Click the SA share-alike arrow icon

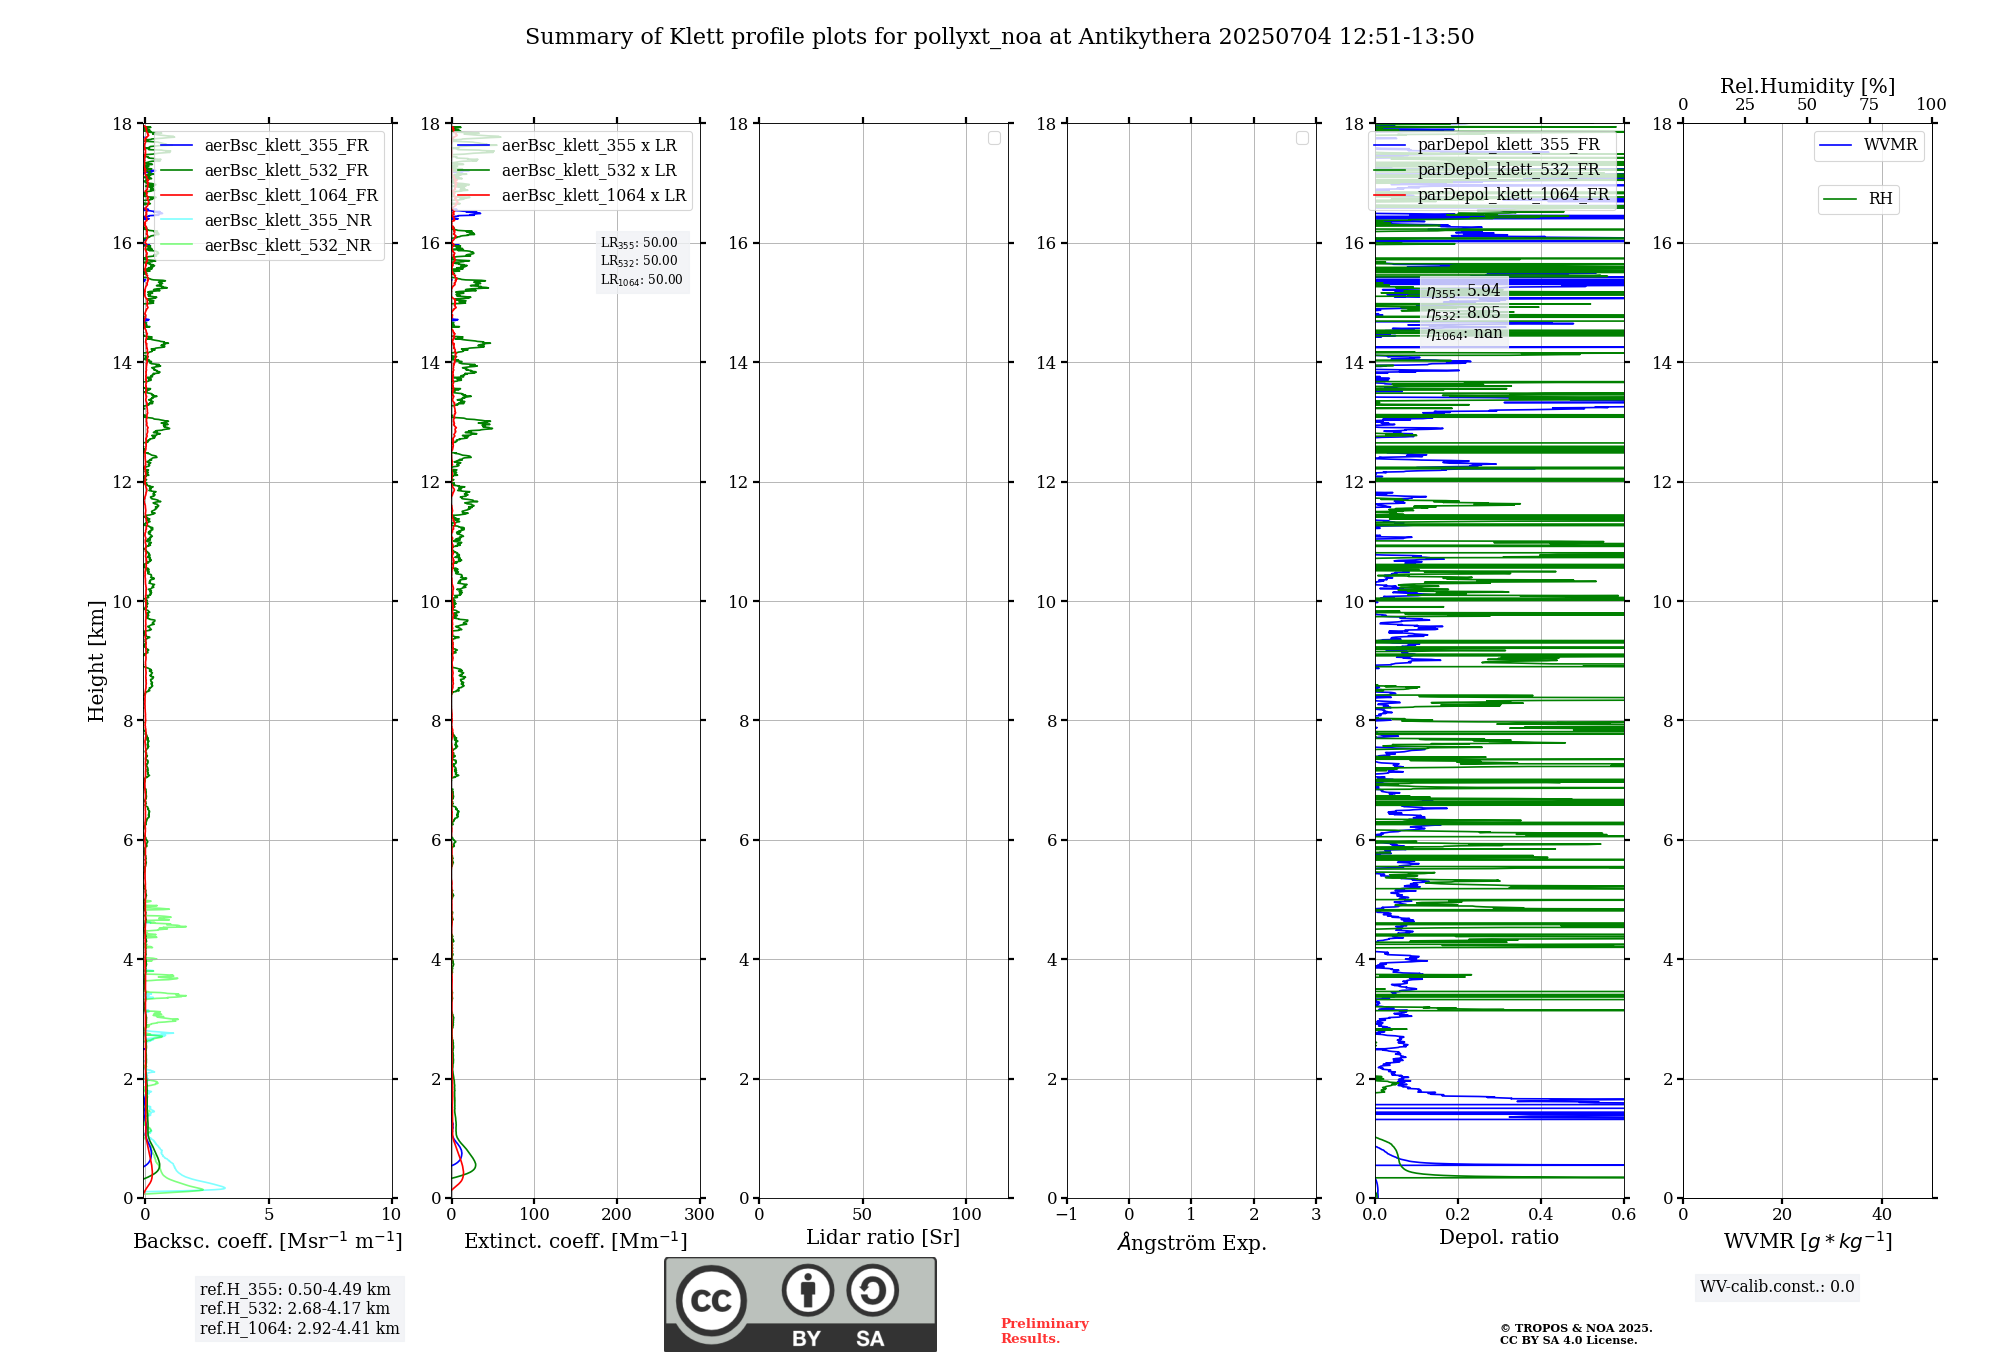click(x=872, y=1290)
